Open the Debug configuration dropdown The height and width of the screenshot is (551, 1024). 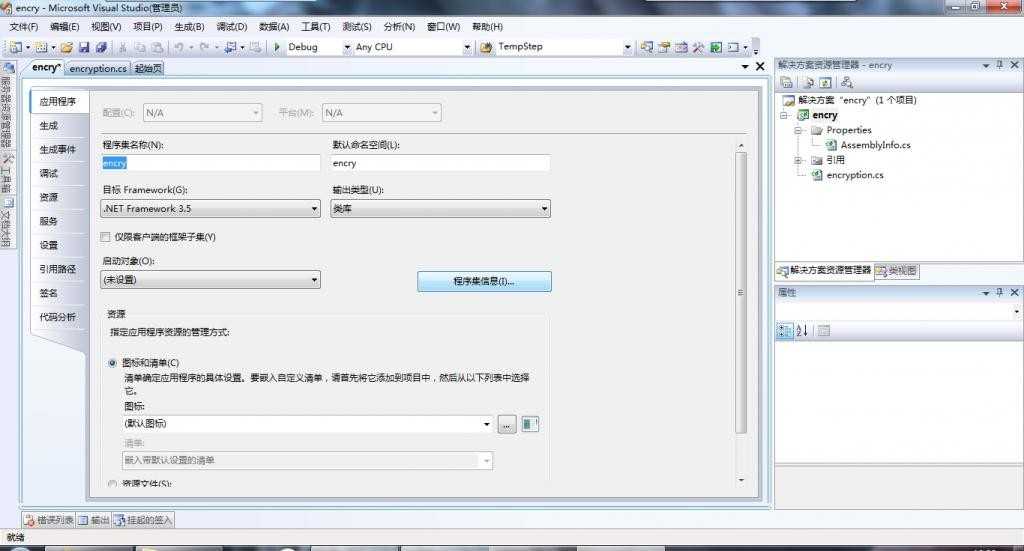pos(347,47)
